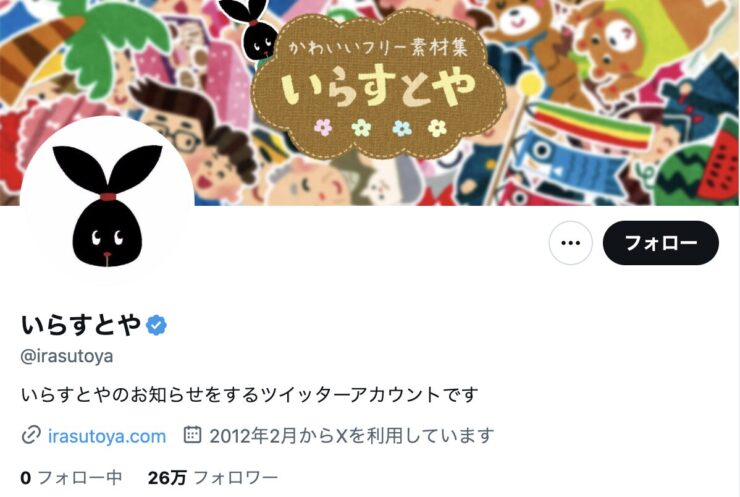Screen dimensions: 740x497
Task: View the 0 フォロー中 following list
Action: (x=71, y=478)
